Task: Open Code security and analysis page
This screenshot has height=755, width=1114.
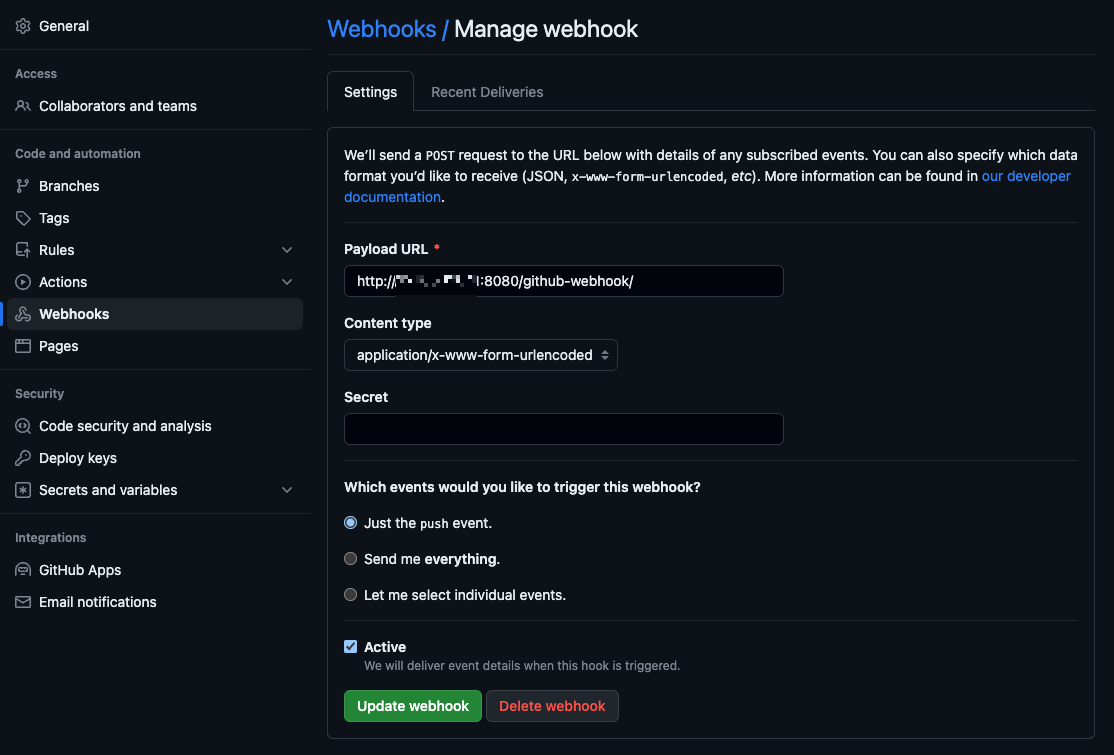Action: (x=155, y=426)
